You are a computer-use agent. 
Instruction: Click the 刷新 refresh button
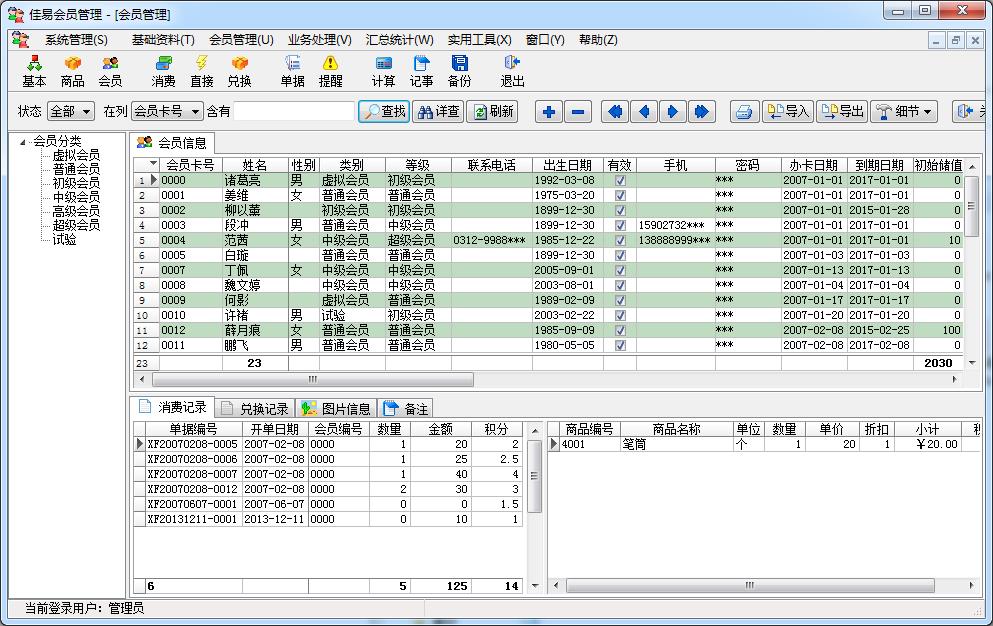point(493,112)
